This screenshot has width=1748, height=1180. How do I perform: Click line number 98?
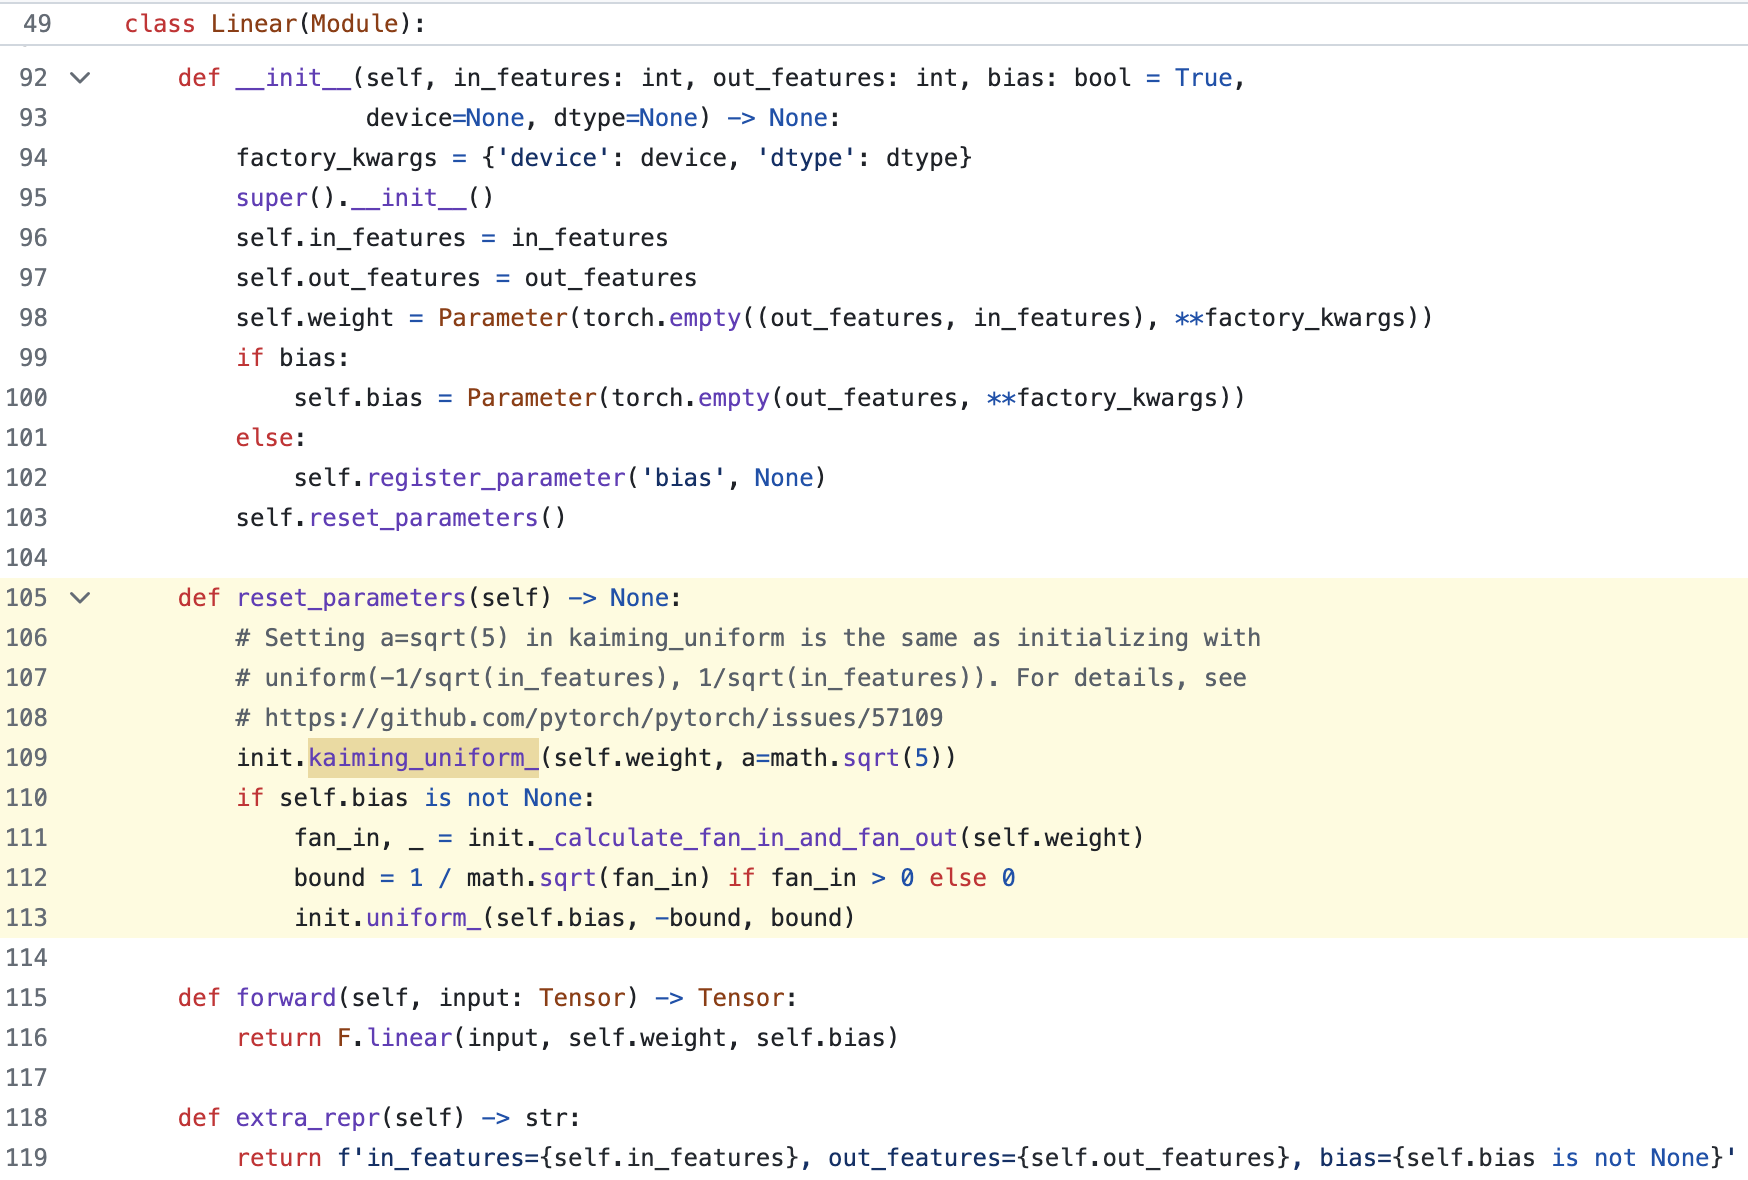[x=34, y=318]
